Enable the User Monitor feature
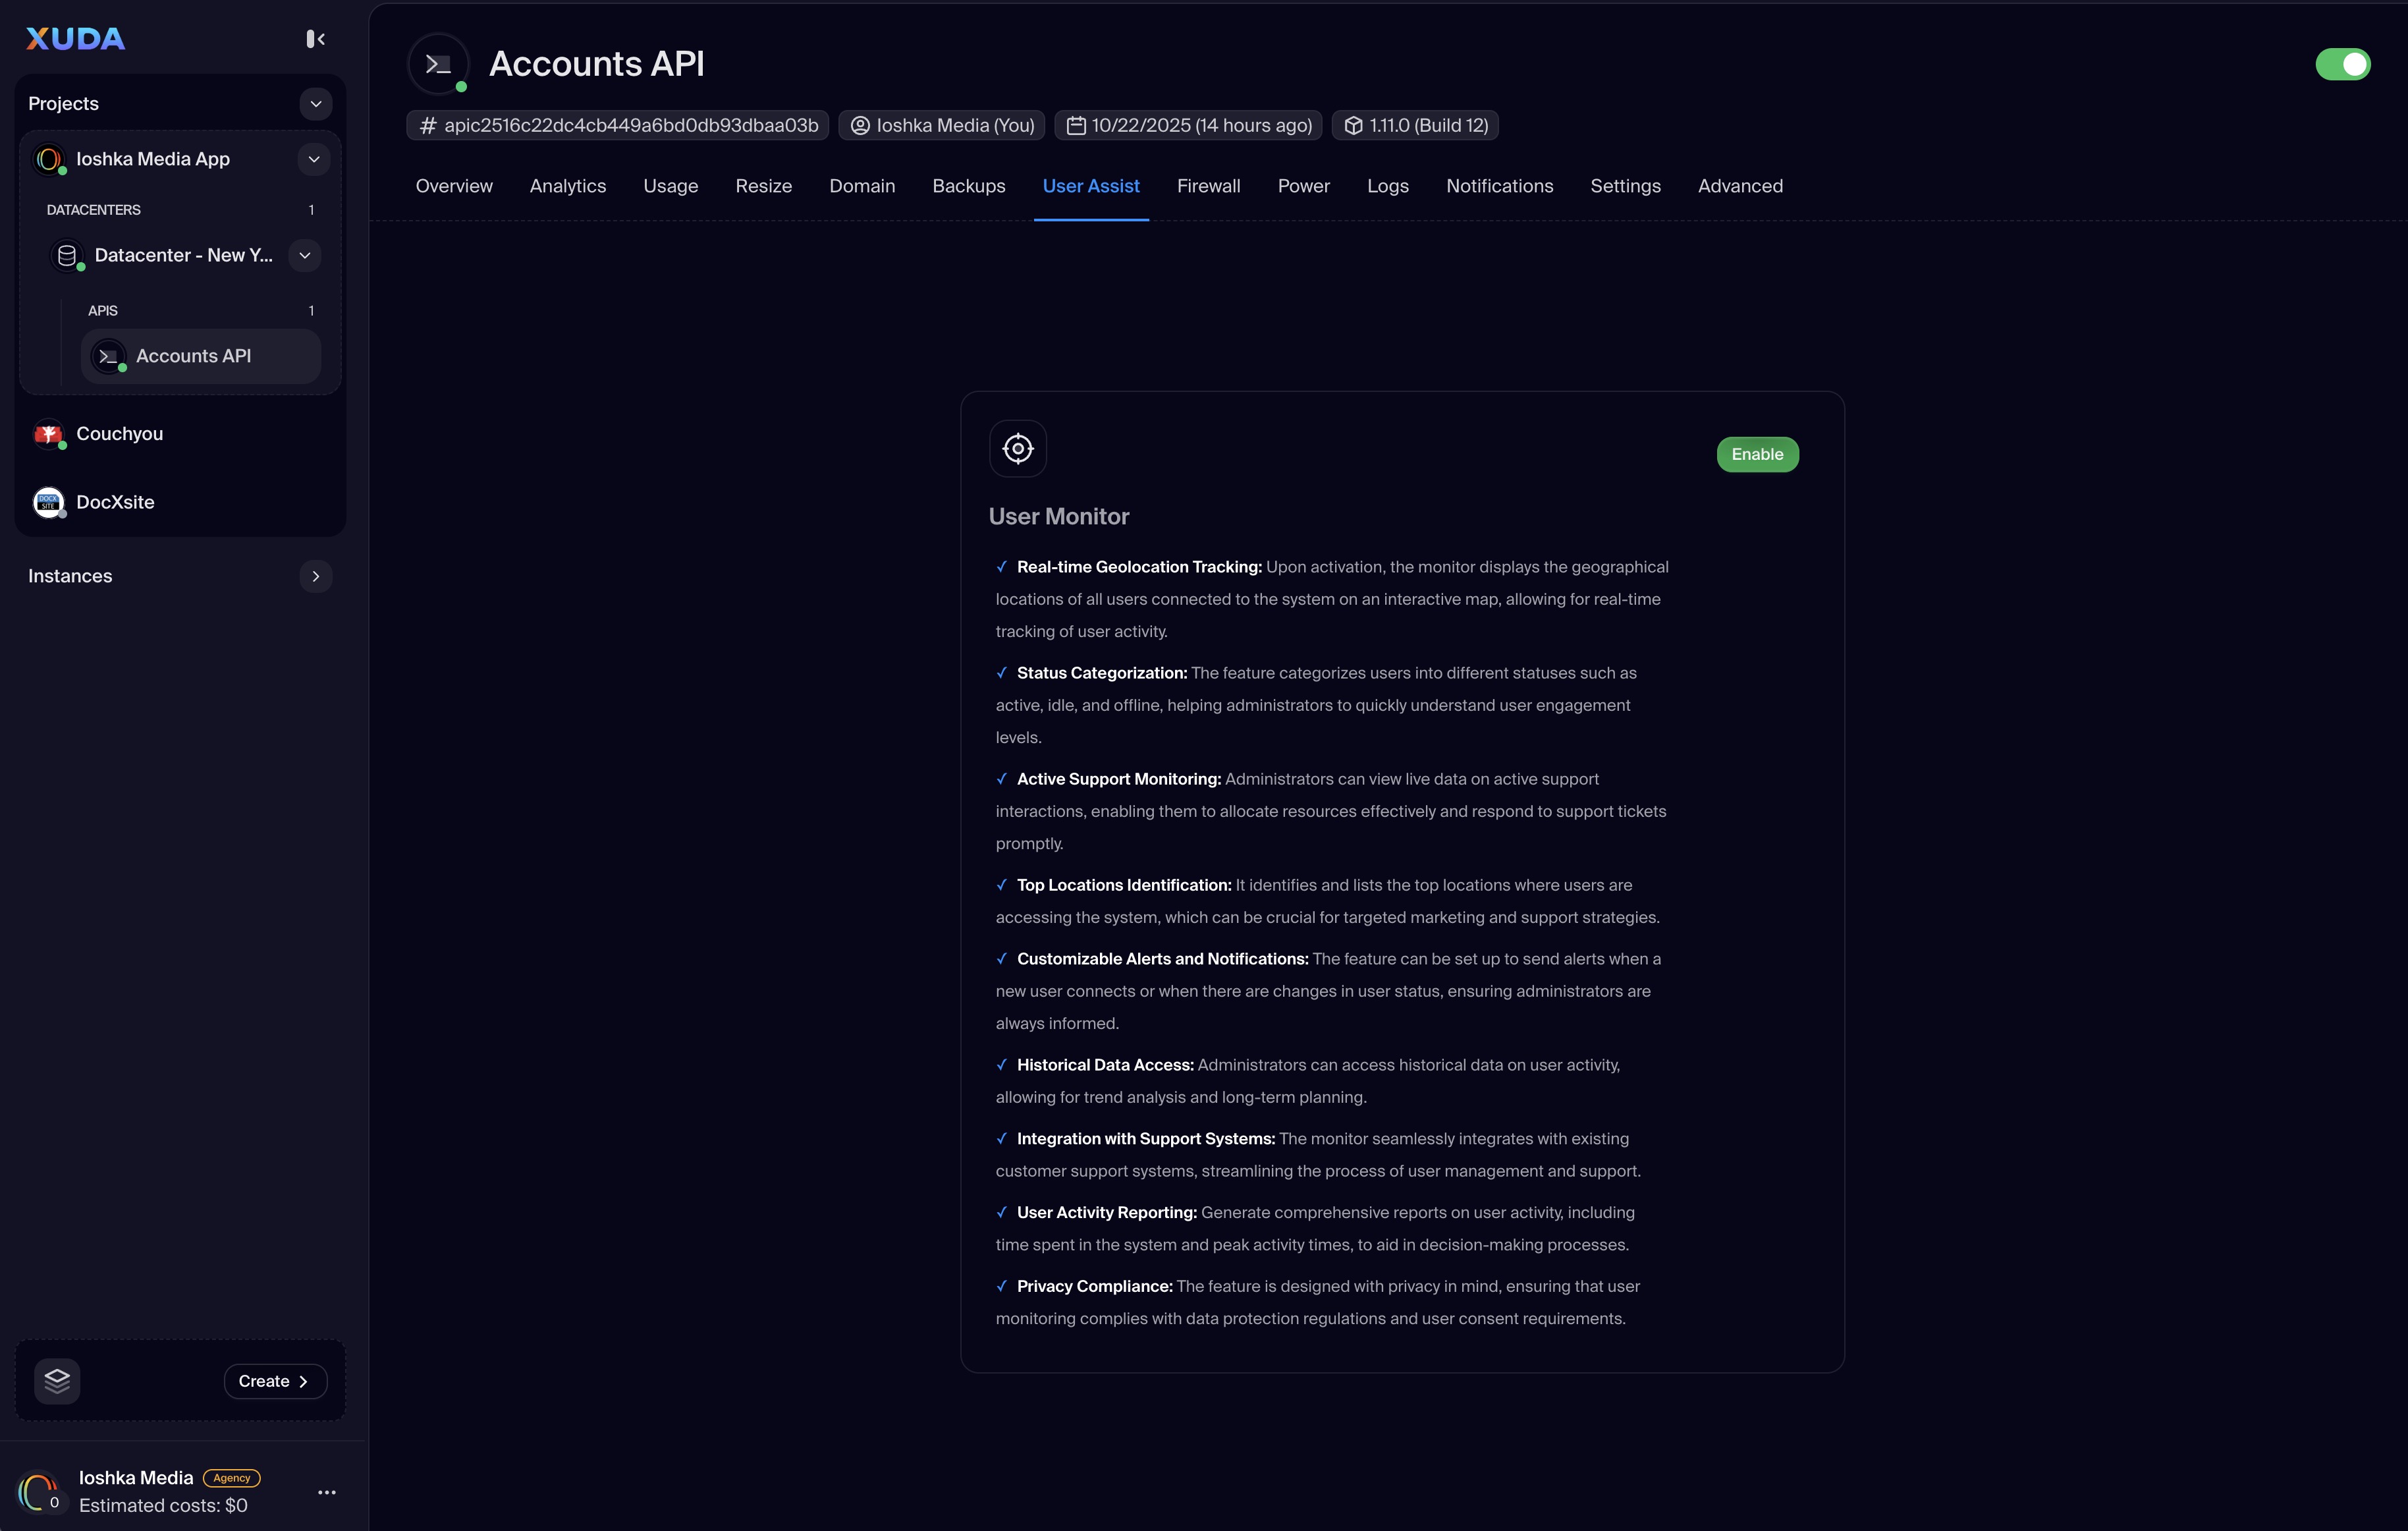The height and width of the screenshot is (1531, 2408). [1757, 455]
